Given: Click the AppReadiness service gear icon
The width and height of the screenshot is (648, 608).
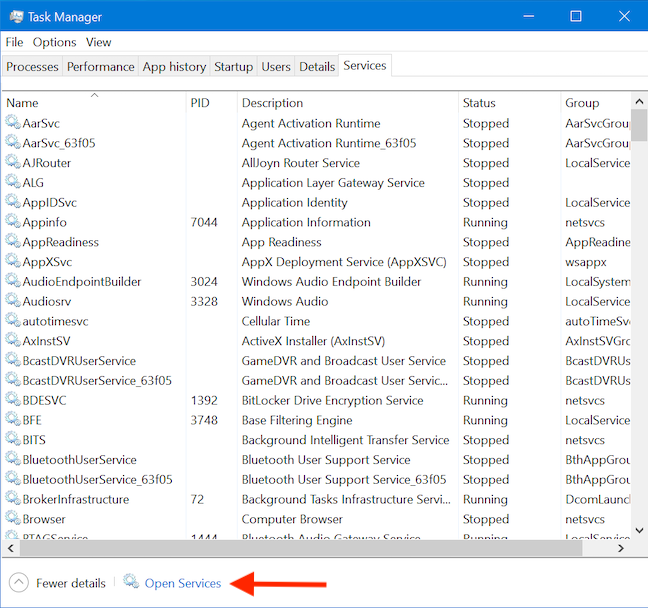Looking at the screenshot, I should click(13, 241).
